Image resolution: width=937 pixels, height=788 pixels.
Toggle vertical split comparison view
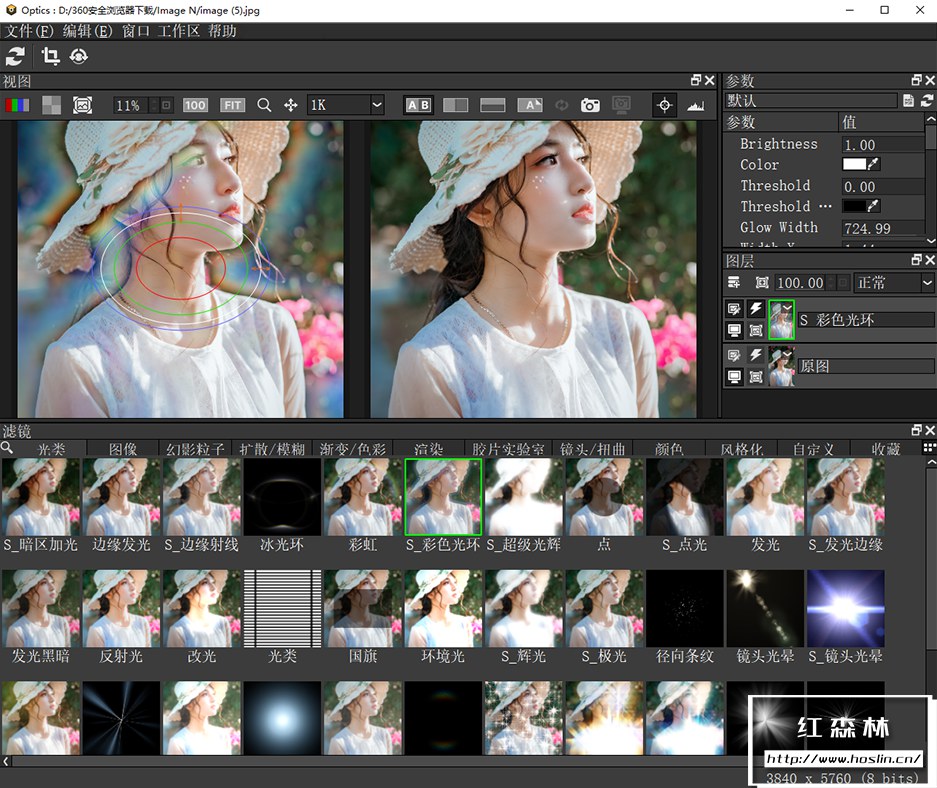(x=455, y=105)
